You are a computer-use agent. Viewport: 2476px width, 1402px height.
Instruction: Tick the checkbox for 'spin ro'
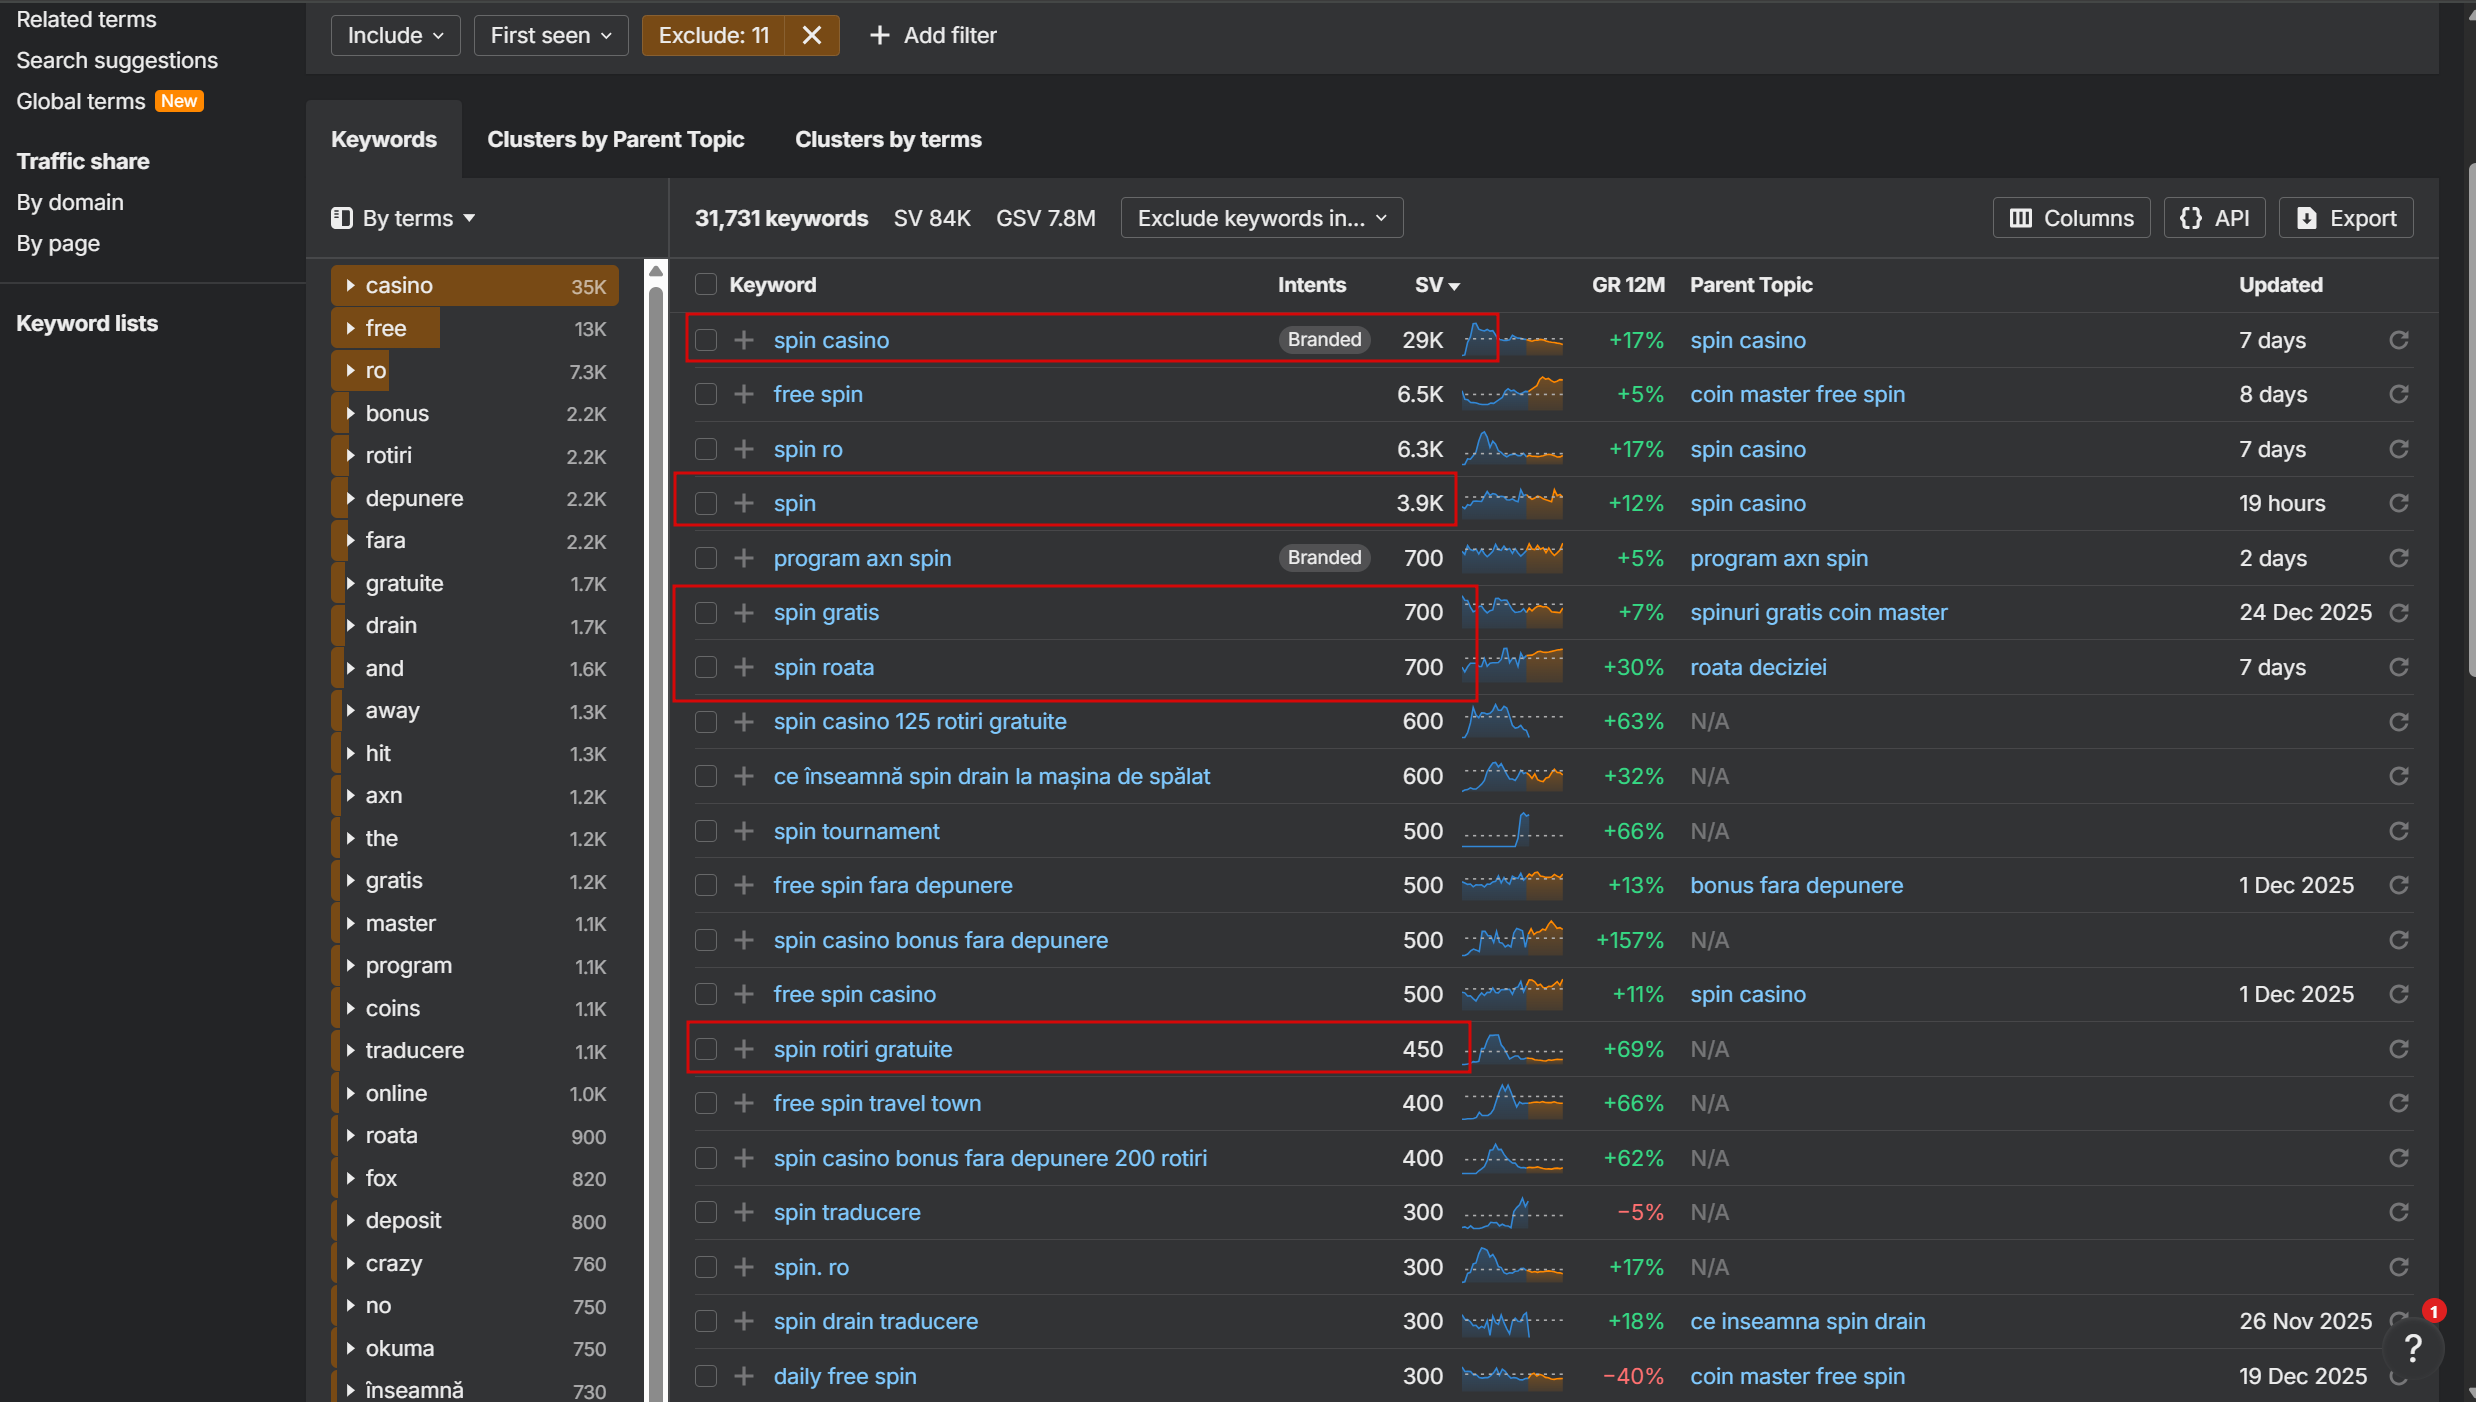pyautogui.click(x=706, y=449)
